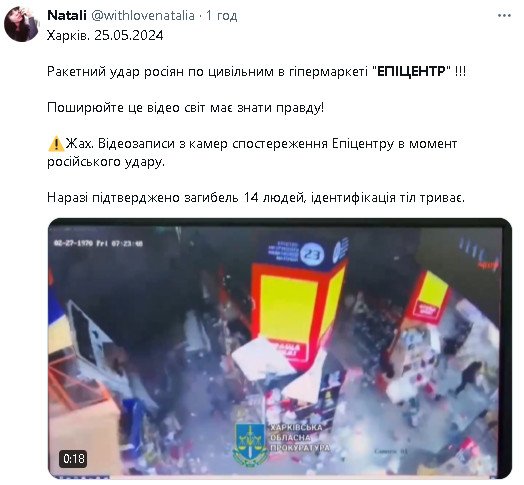Click the bold word 'ЕПІЦЕНТР' in the post
Image resolution: width=524 pixels, height=485 pixels.
[x=411, y=72]
